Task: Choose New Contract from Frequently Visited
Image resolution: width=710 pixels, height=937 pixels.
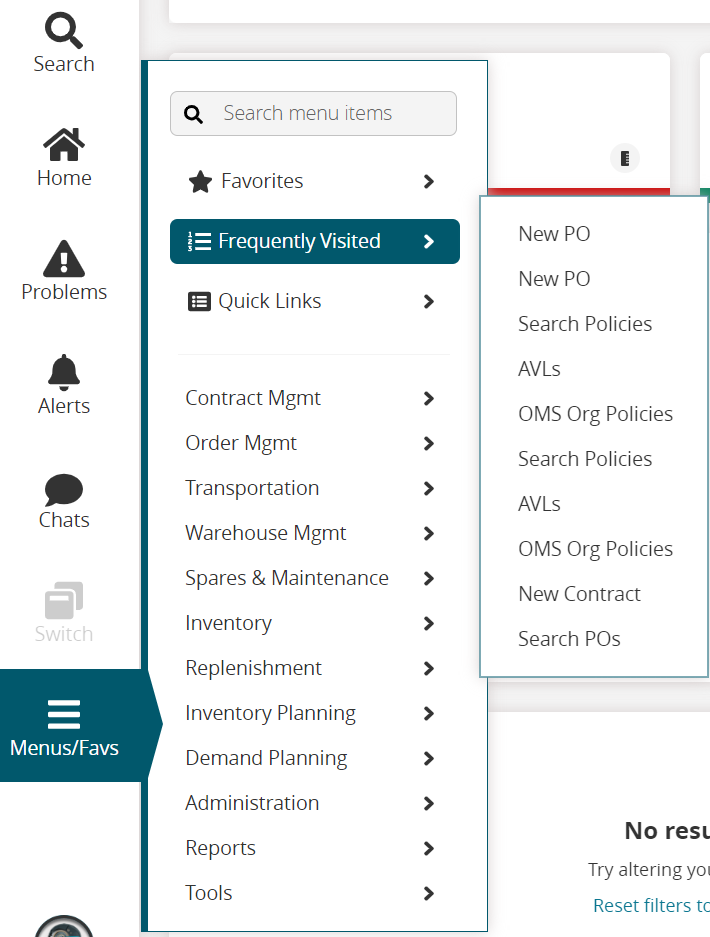Action: point(579,594)
